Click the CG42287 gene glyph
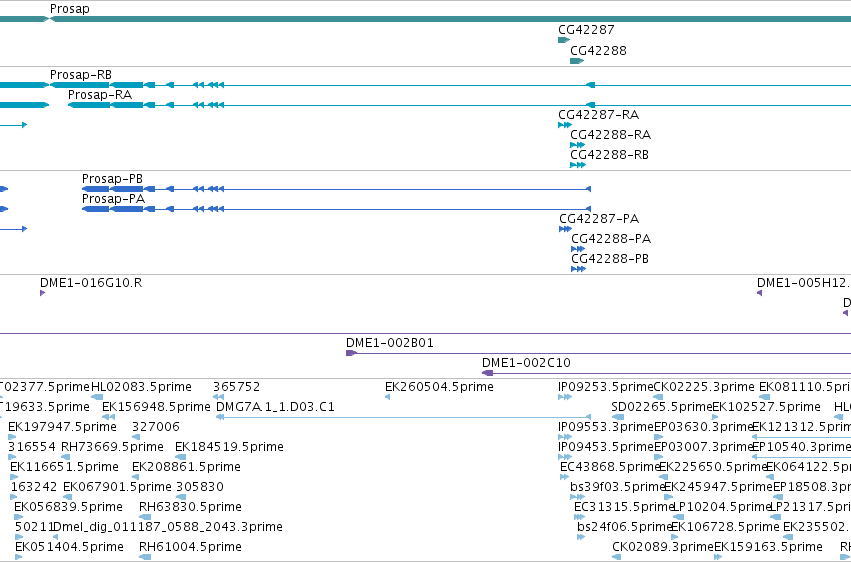 [x=564, y=40]
